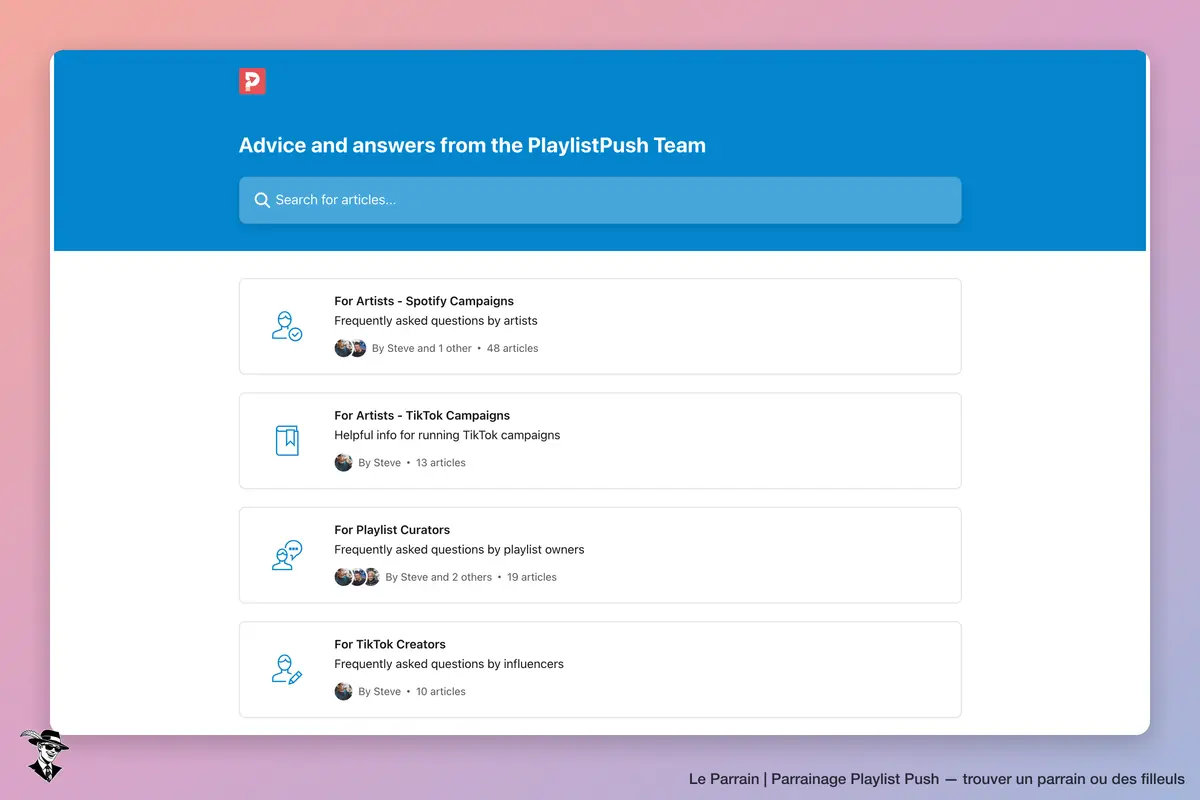The height and width of the screenshot is (800, 1200).
Task: Click the Playlist Curators chat person icon
Action: [287, 555]
